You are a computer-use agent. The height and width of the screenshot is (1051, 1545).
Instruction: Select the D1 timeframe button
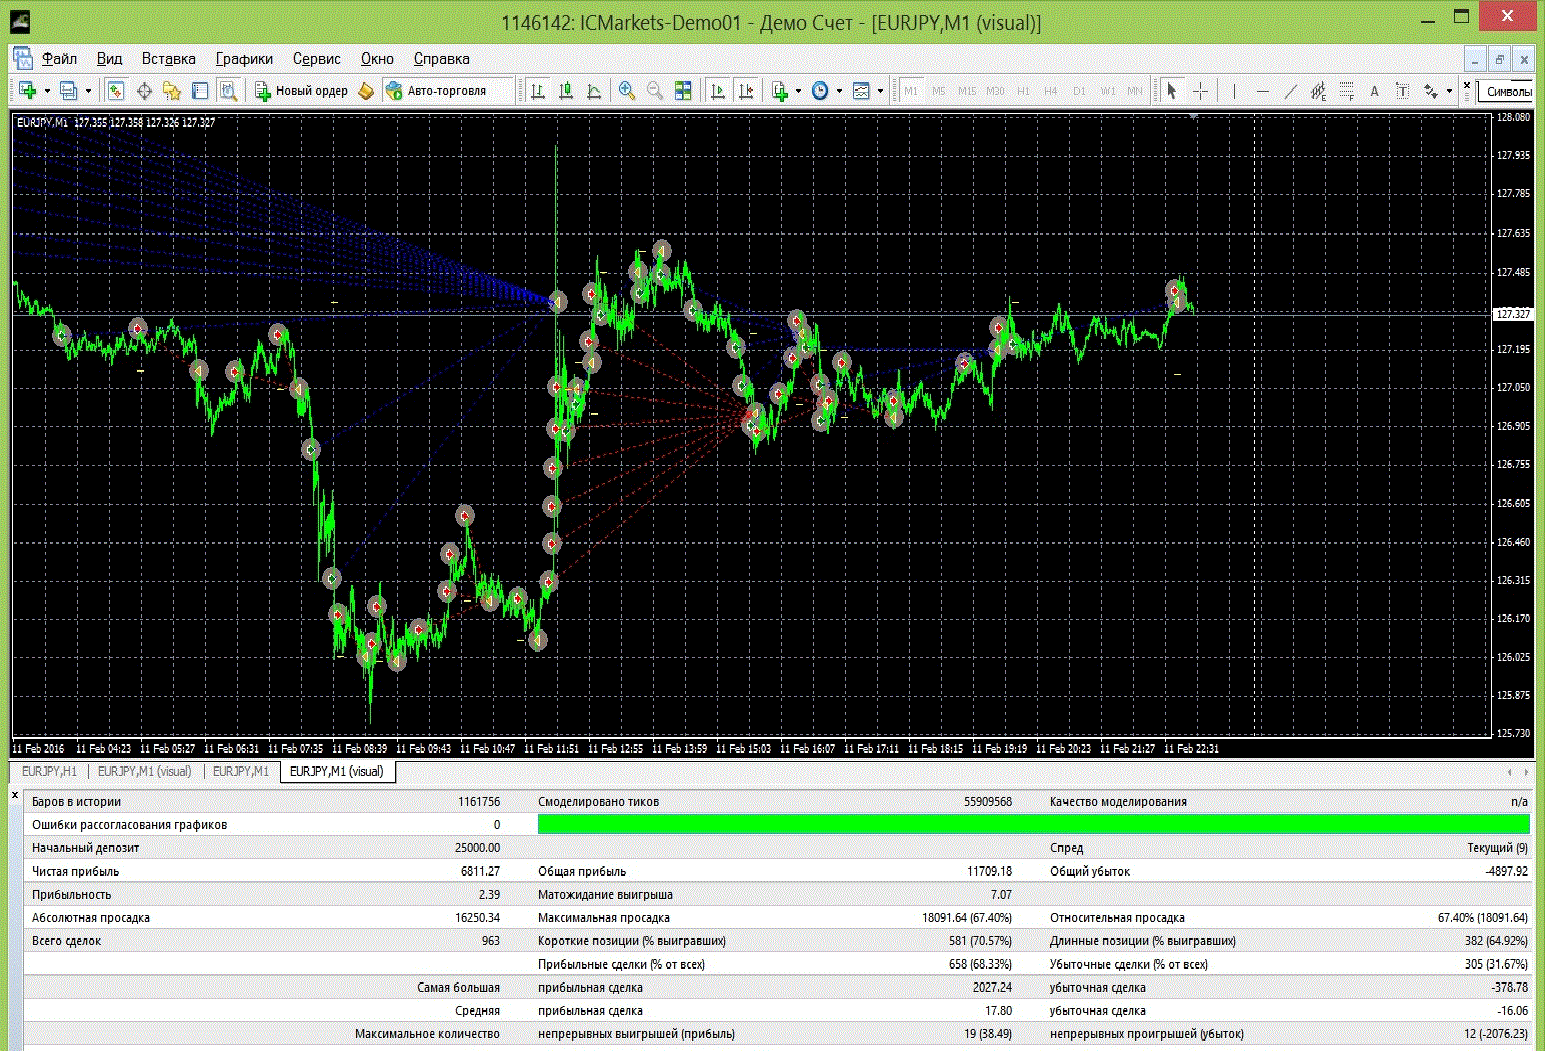click(x=1079, y=91)
